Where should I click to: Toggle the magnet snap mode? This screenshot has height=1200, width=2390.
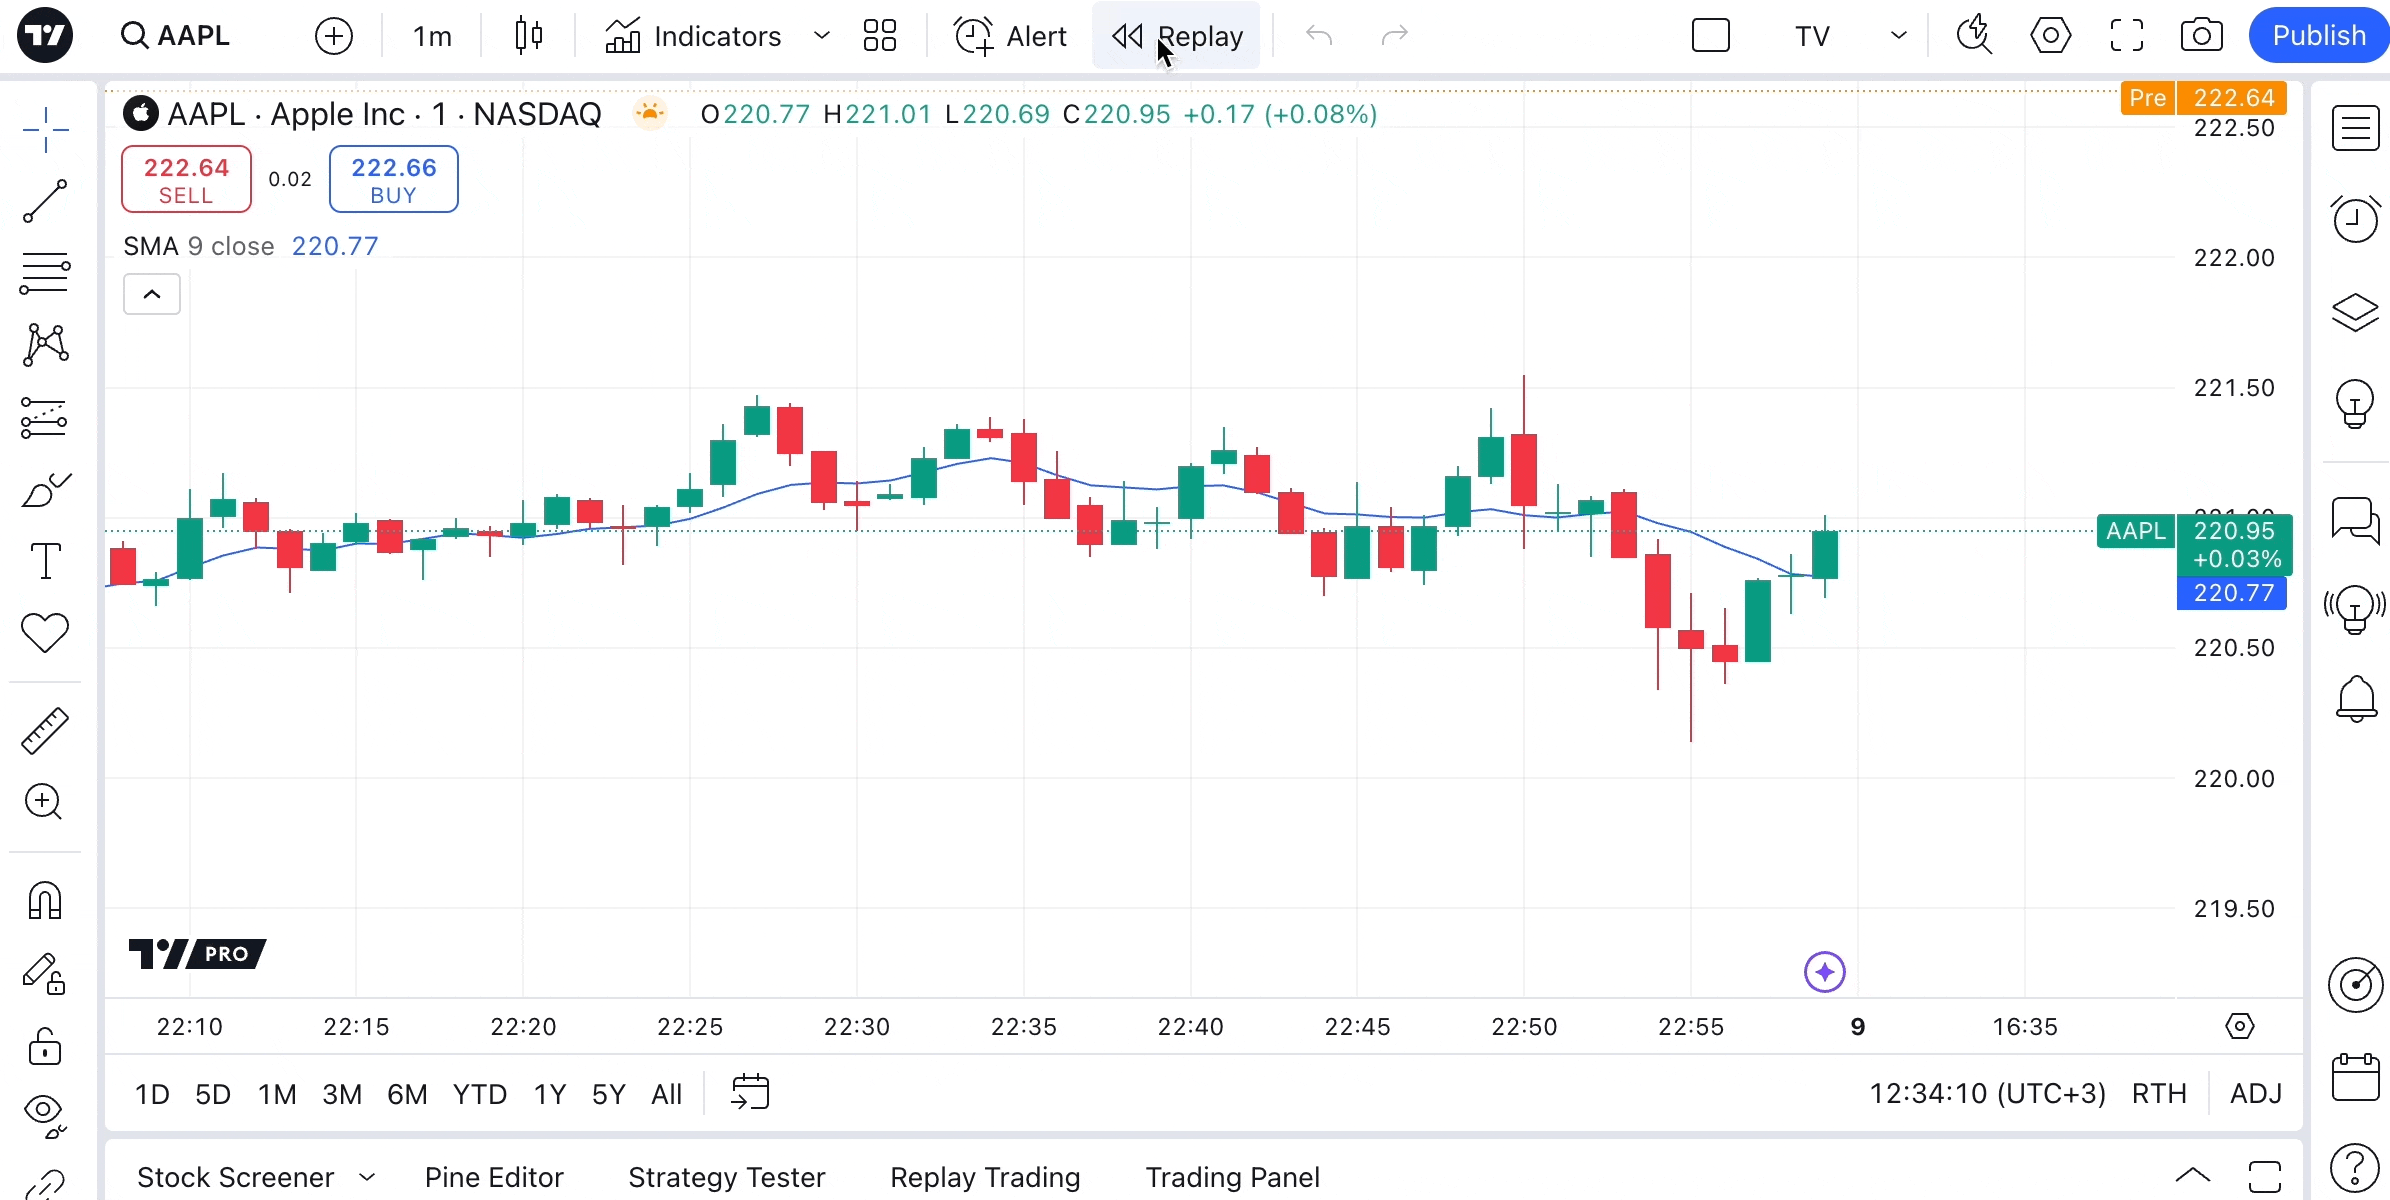pos(45,901)
